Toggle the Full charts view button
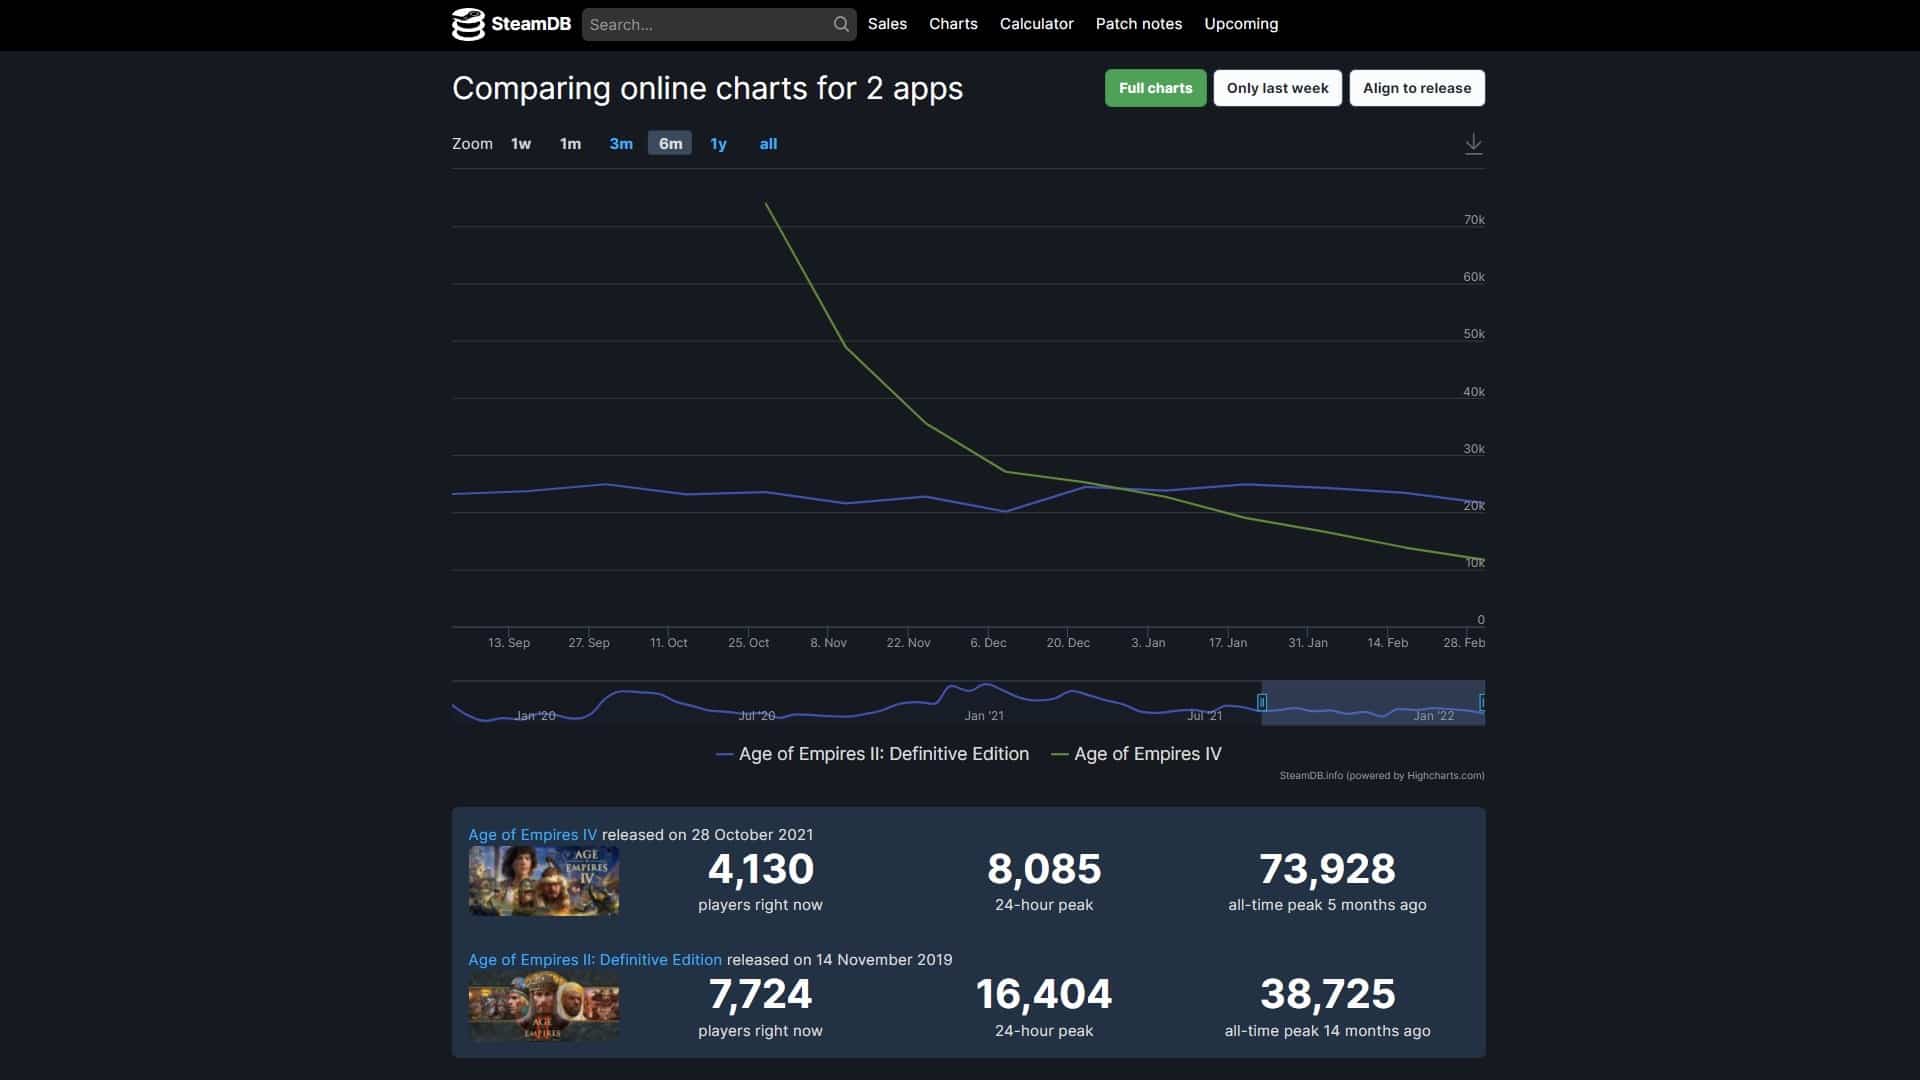Viewport: 1920px width, 1080px height. click(1155, 87)
